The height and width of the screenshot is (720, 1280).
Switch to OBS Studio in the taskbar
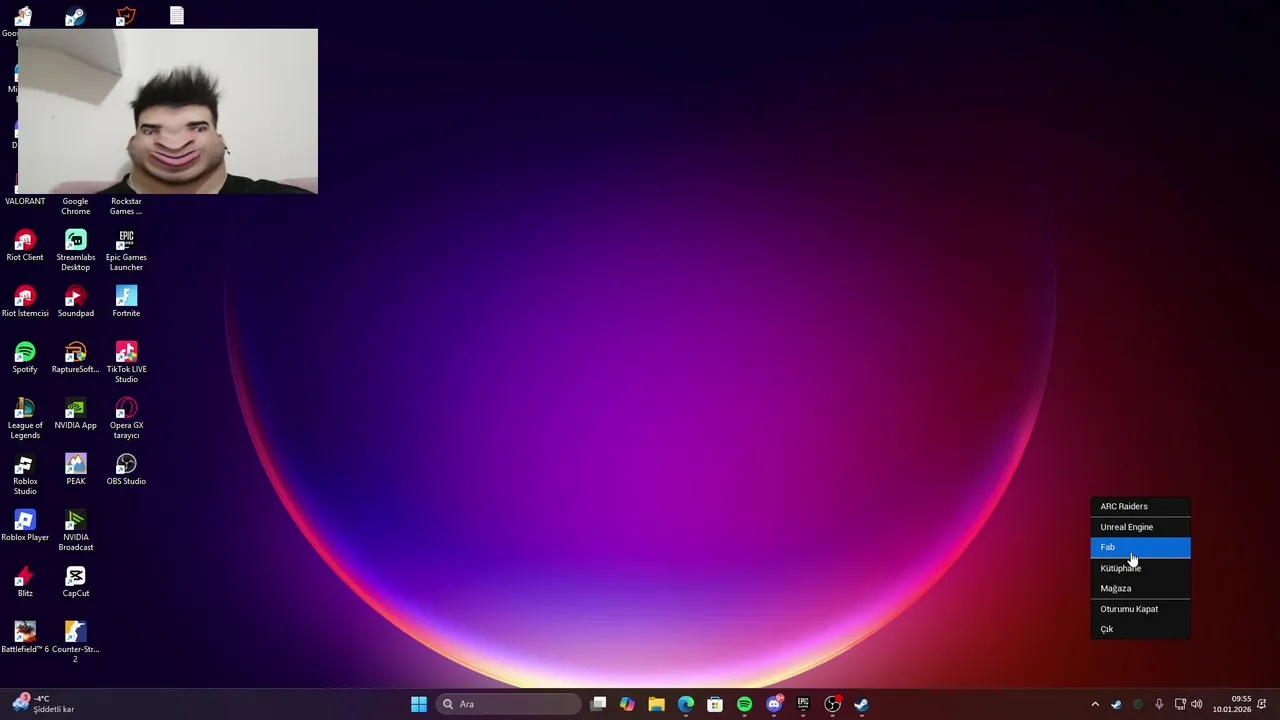pyautogui.click(x=832, y=704)
